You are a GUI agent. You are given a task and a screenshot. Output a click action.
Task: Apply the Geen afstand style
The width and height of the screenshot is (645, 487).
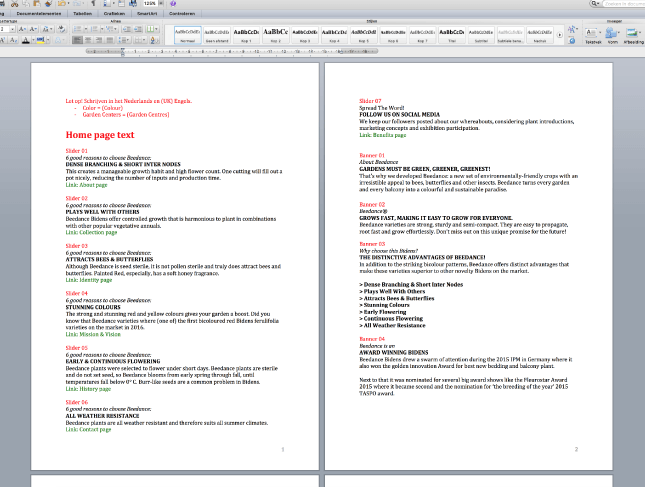217,35
